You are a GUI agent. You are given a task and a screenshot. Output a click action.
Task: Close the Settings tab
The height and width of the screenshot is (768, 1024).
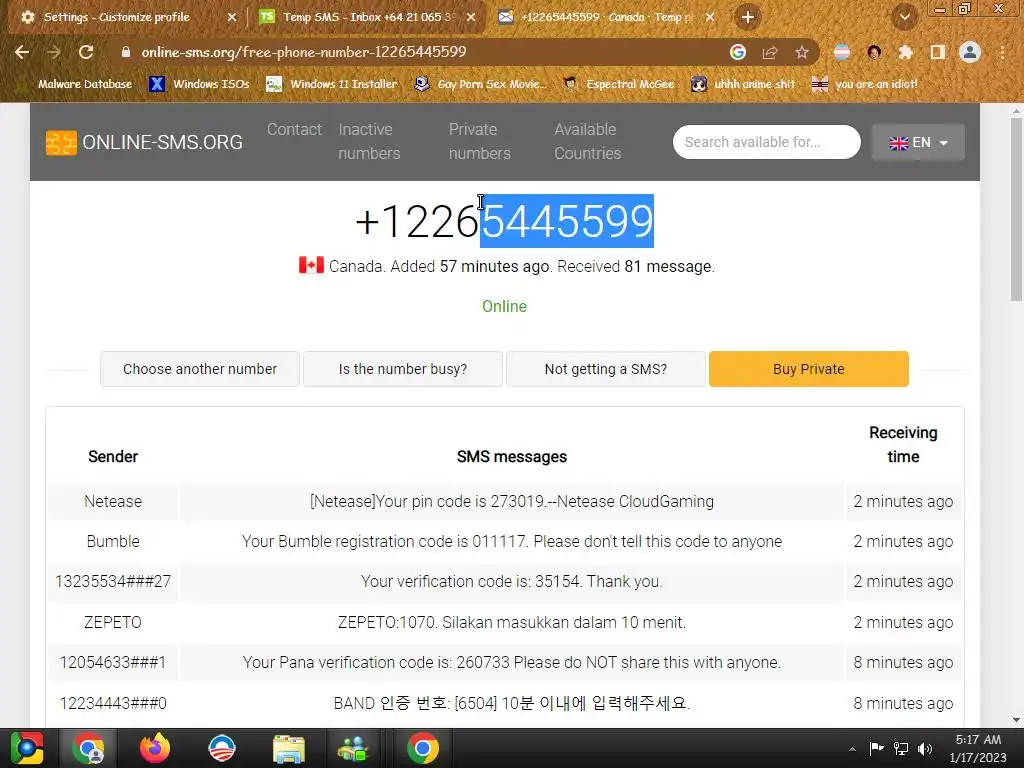pos(232,18)
